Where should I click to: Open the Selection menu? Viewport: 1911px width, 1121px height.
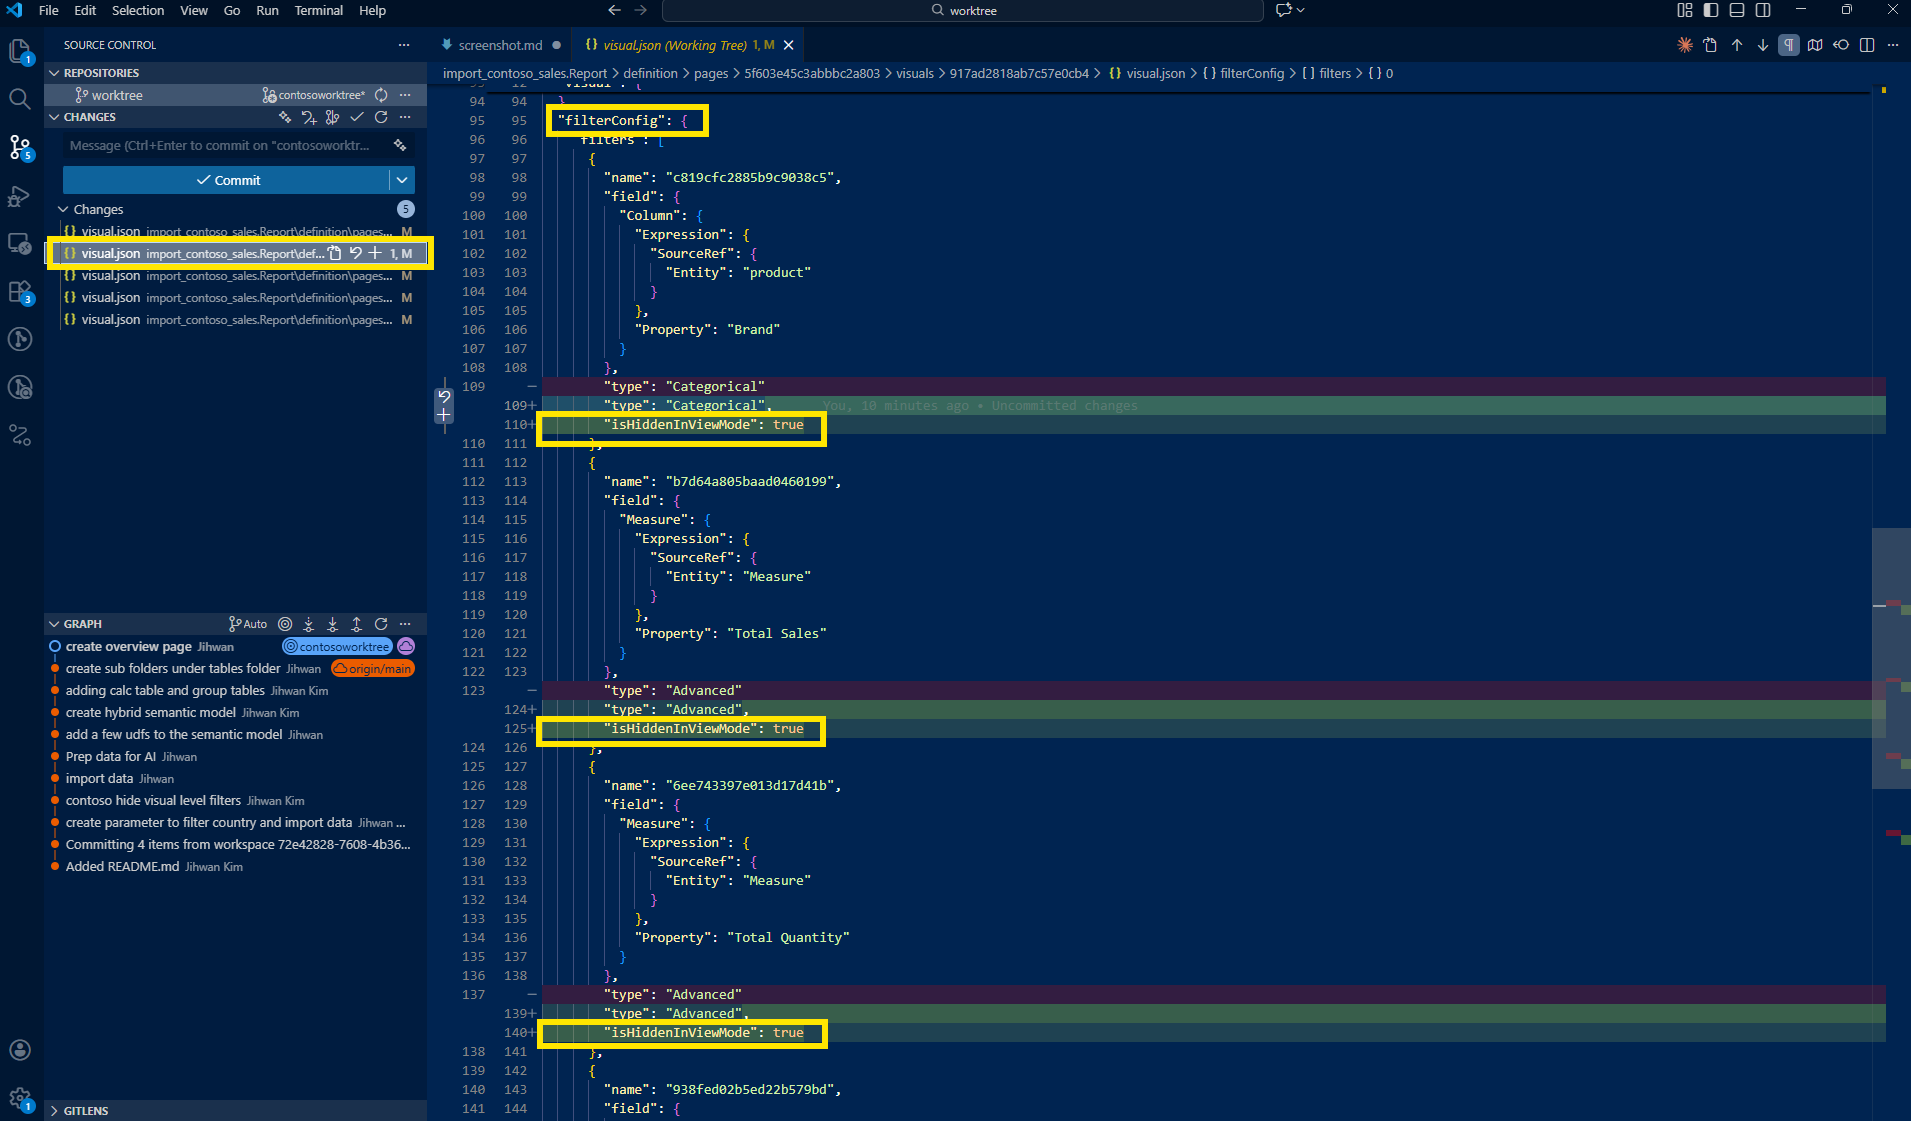138,10
